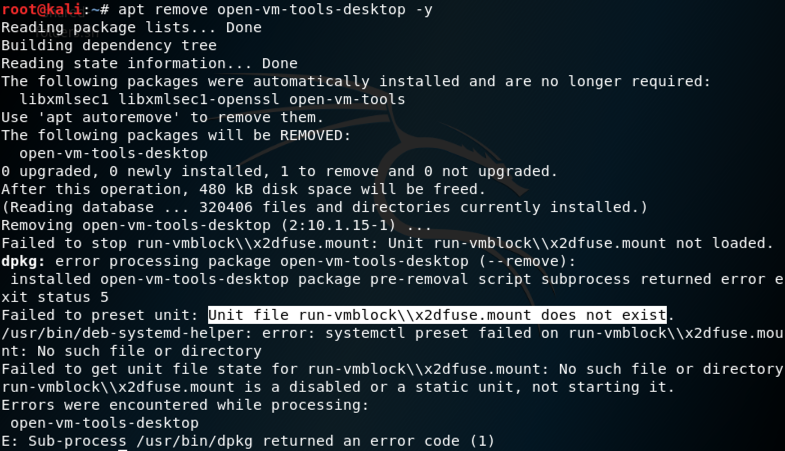Click the 'Building dependency tree' line
Viewport: 785px width, 451px height.
tap(108, 45)
